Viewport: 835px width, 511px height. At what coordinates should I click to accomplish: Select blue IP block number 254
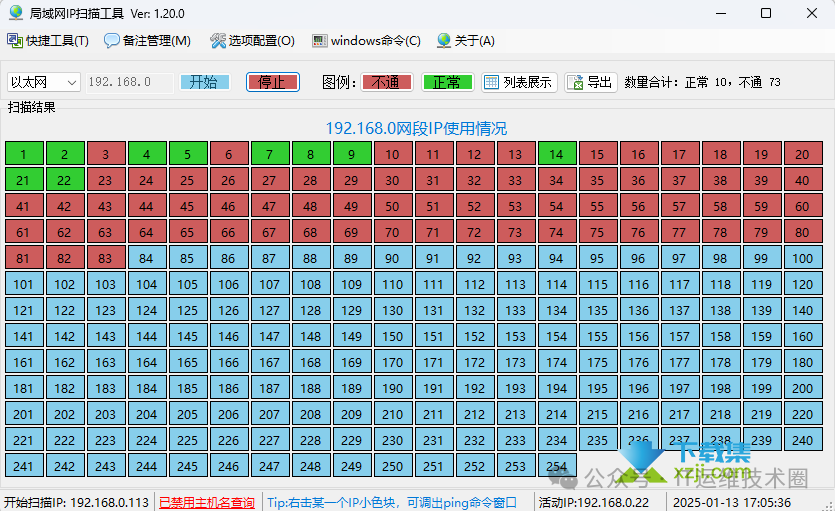click(556, 466)
